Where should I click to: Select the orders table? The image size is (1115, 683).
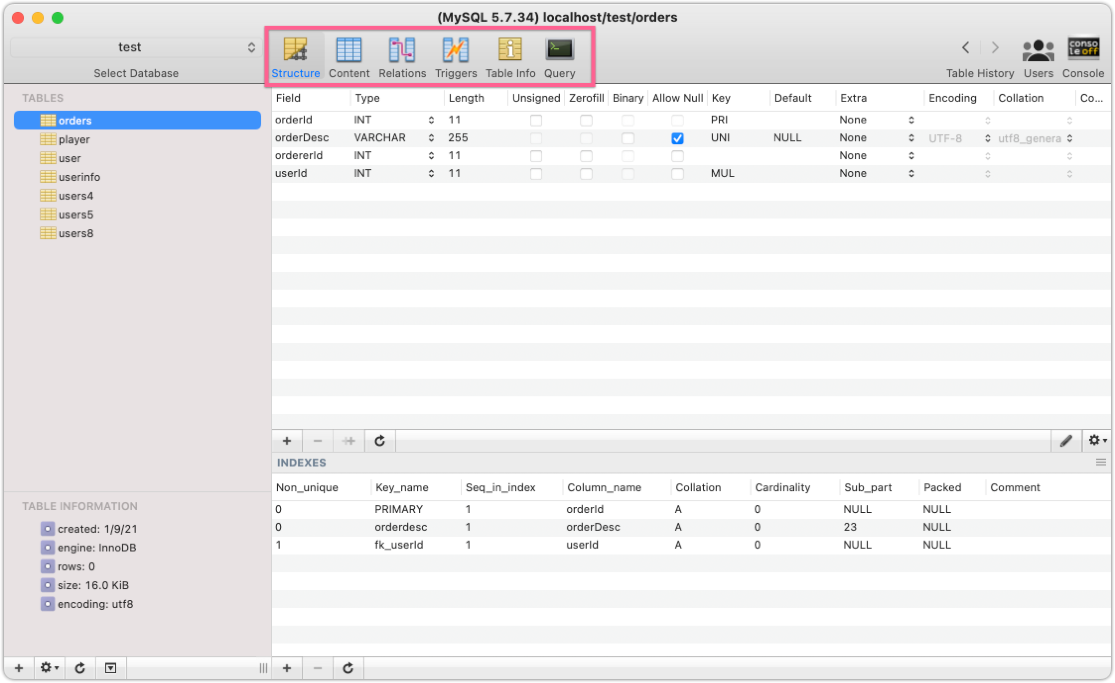137,120
